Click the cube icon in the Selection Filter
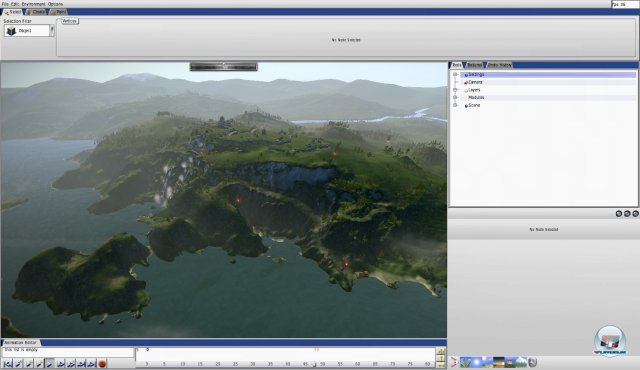Viewport: 640px width, 370px height. [11, 31]
